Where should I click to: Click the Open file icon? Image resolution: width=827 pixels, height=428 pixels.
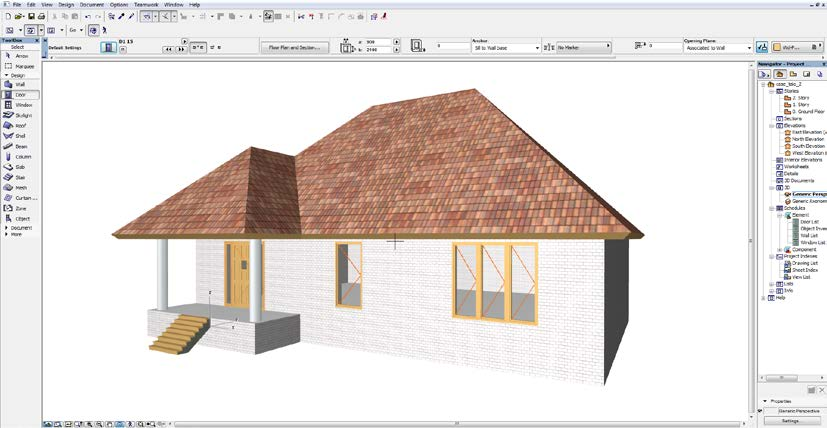[18, 17]
